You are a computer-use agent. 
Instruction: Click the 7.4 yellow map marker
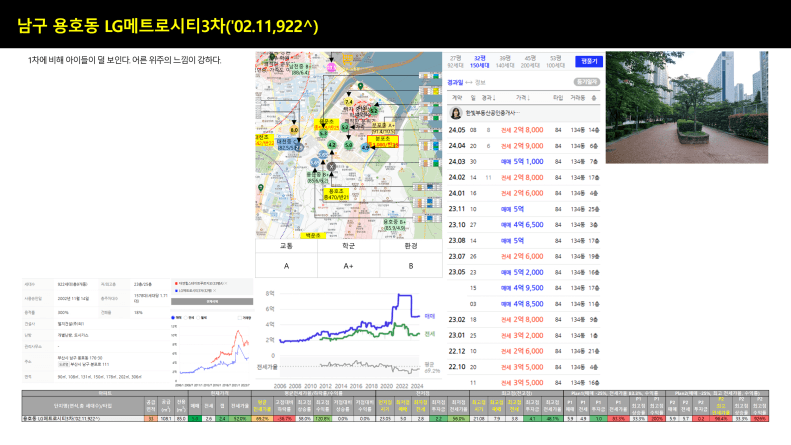349,102
